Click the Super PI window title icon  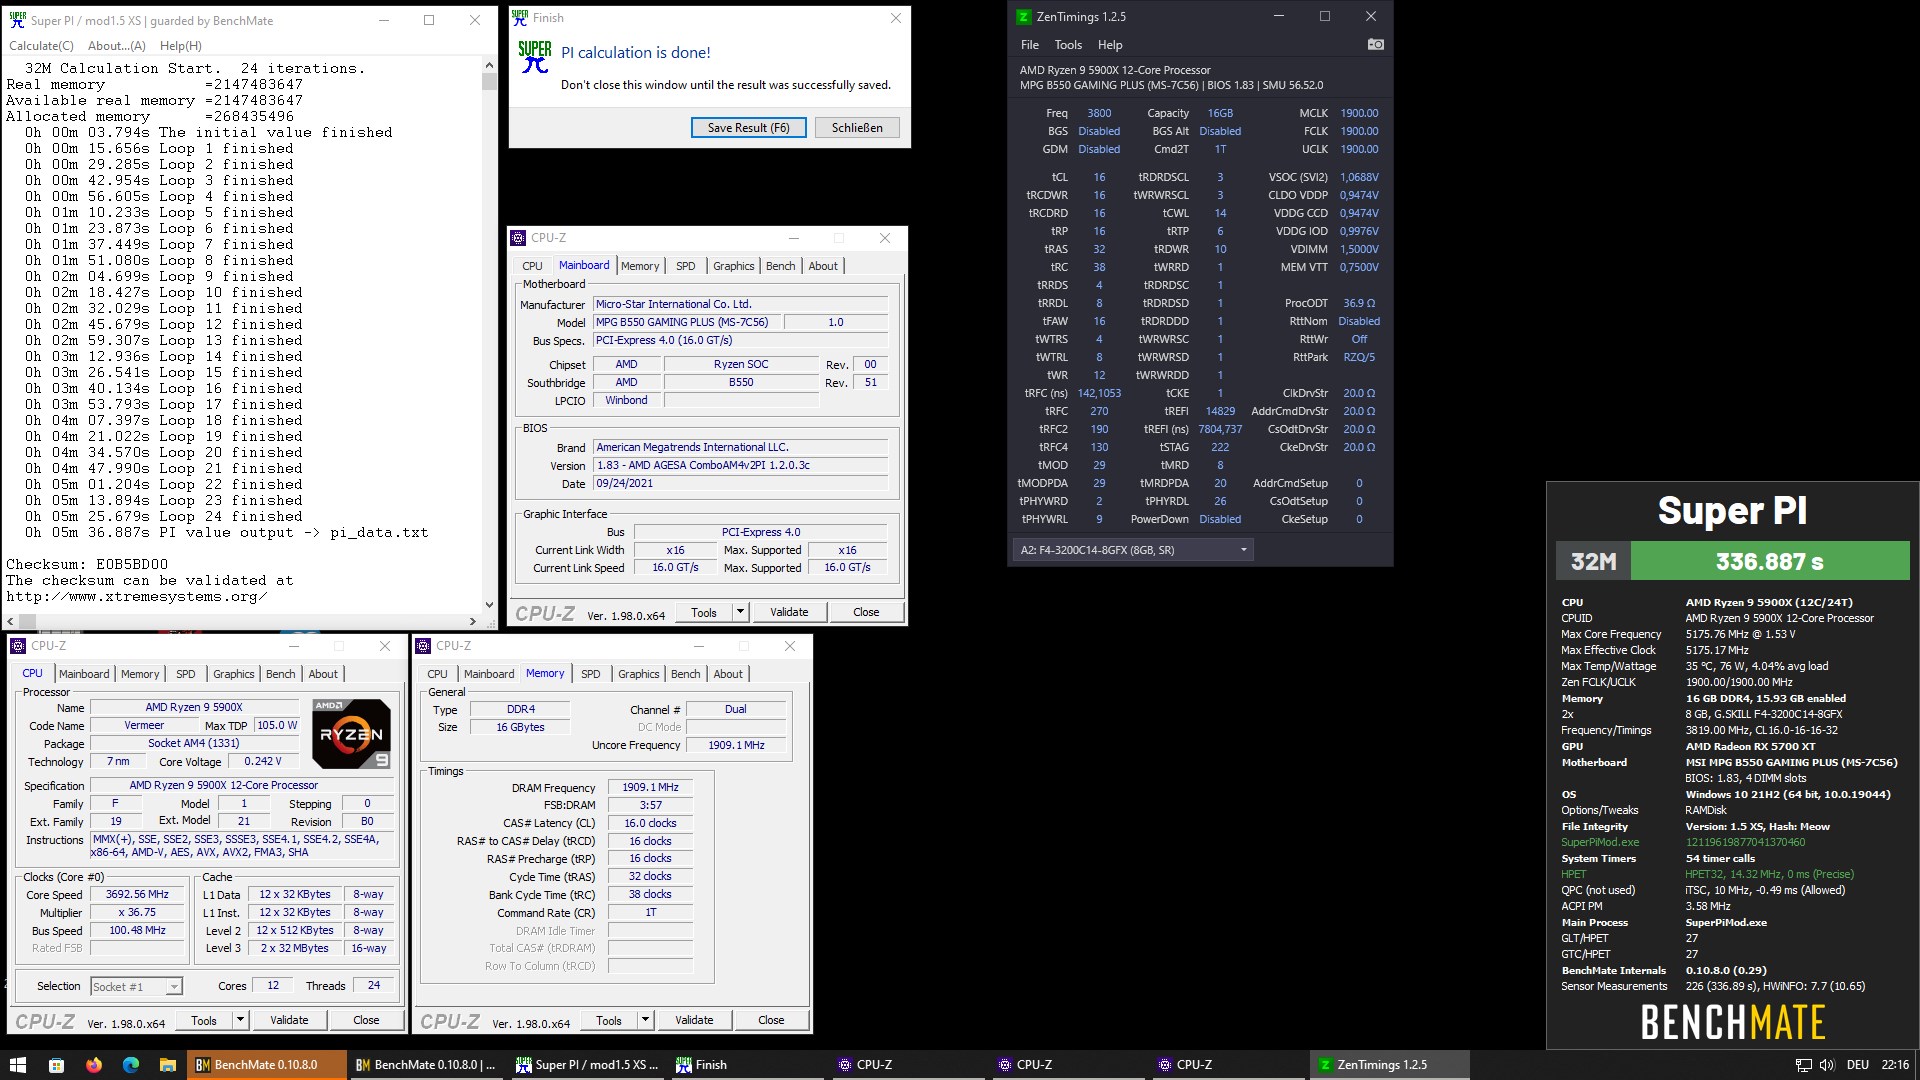point(17,20)
